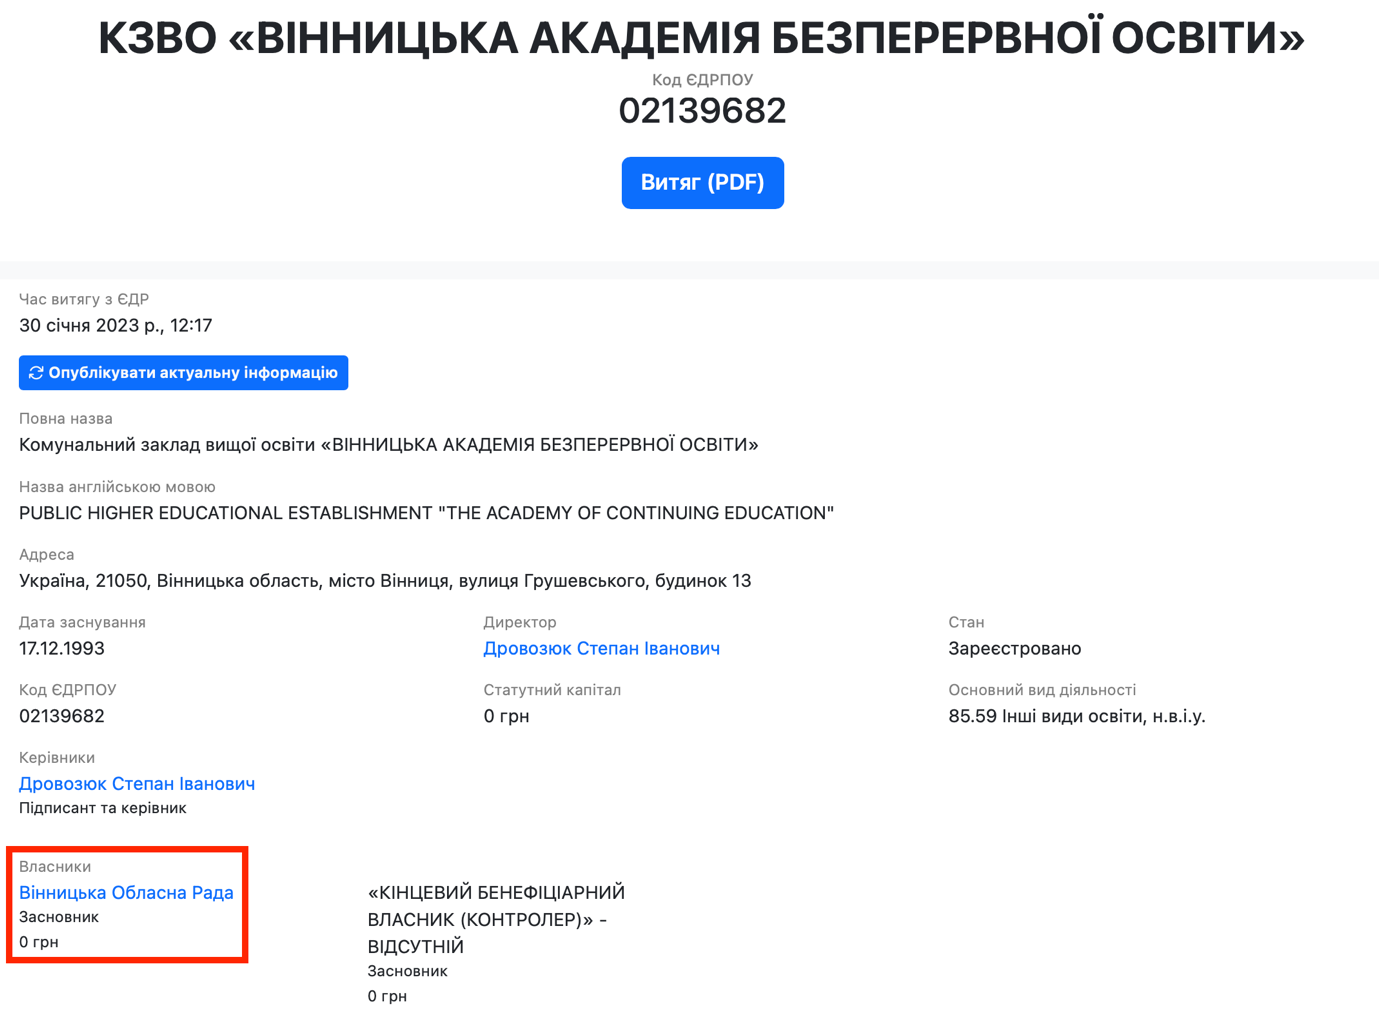Open the Директор link Дровозюк Степан Іванович
1379x1028 pixels.
(601, 649)
